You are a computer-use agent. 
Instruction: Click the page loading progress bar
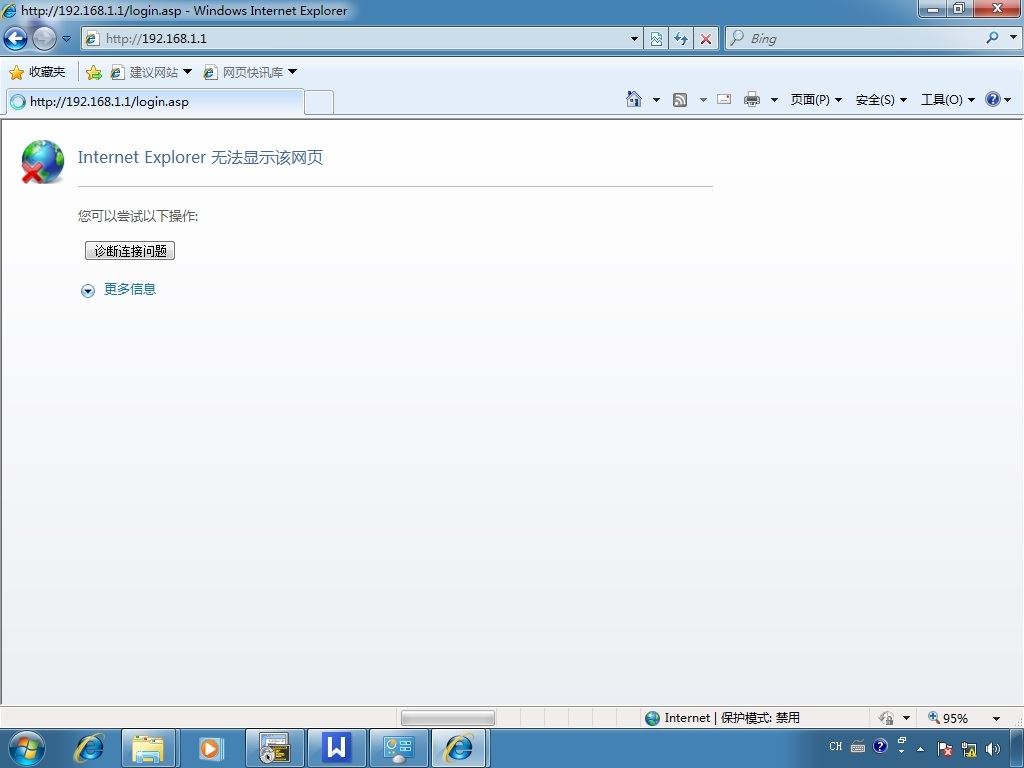(x=447, y=718)
